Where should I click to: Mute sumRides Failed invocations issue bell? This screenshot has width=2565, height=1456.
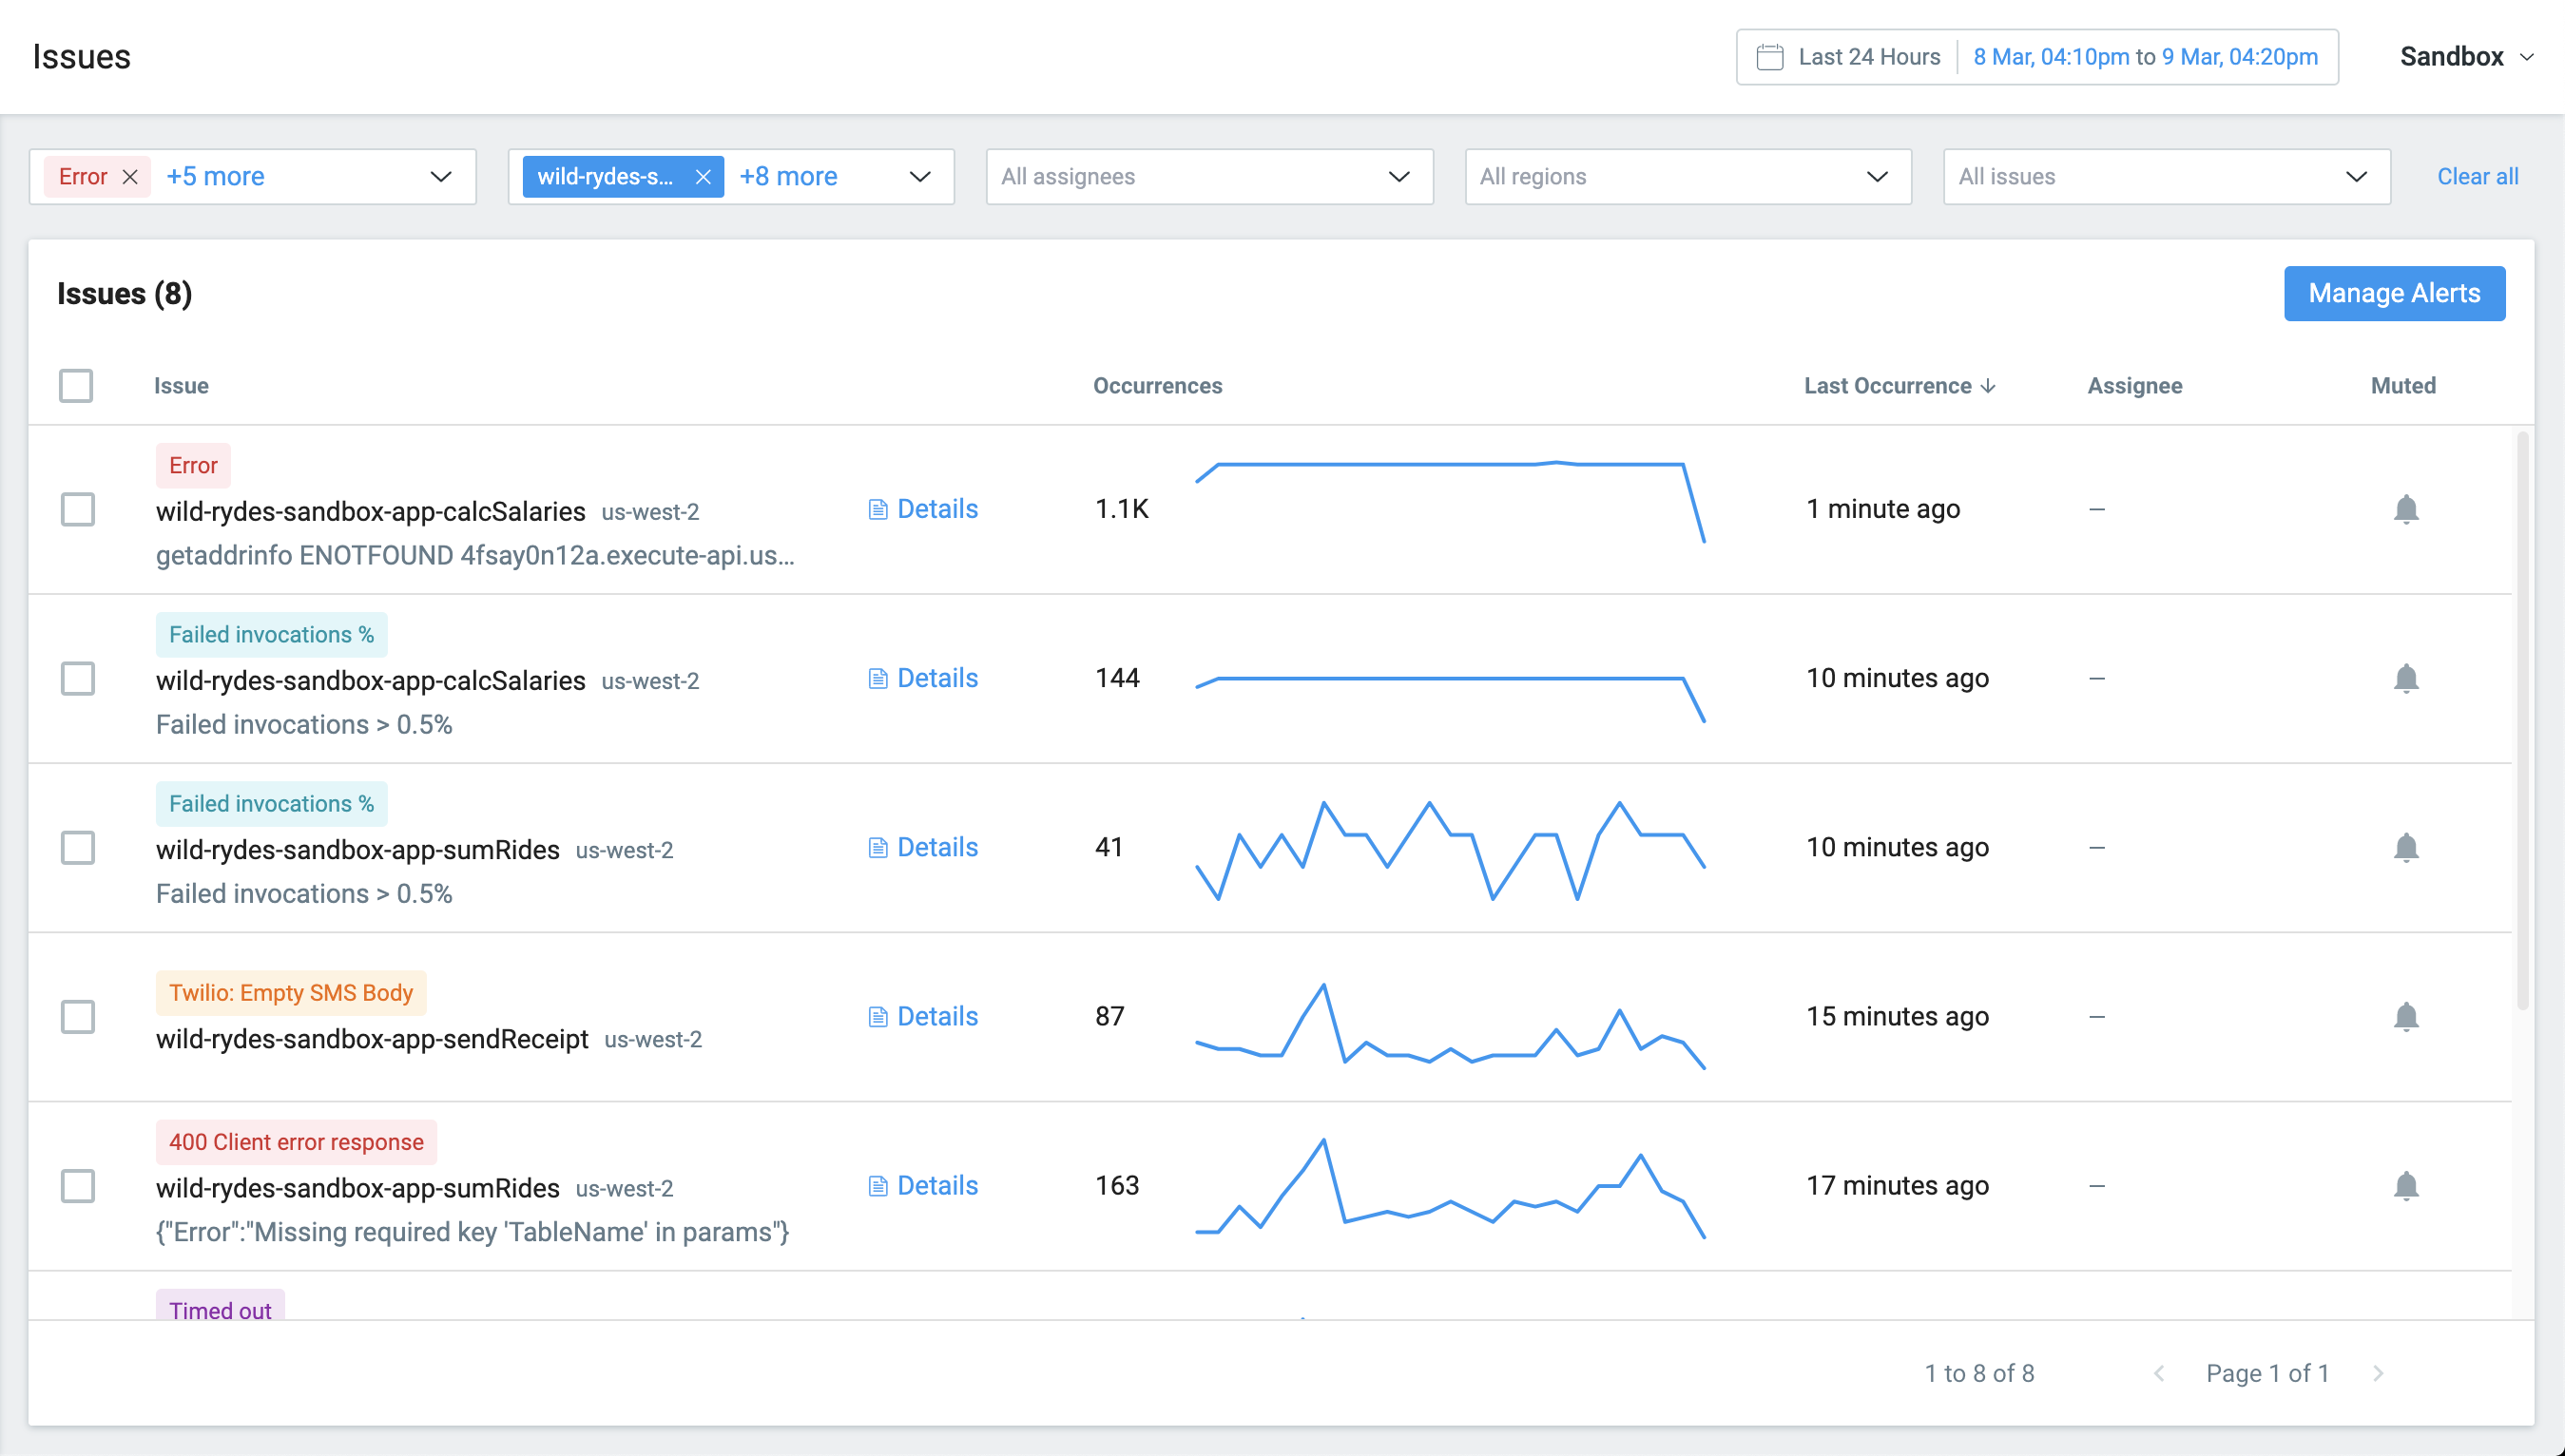[x=2405, y=847]
